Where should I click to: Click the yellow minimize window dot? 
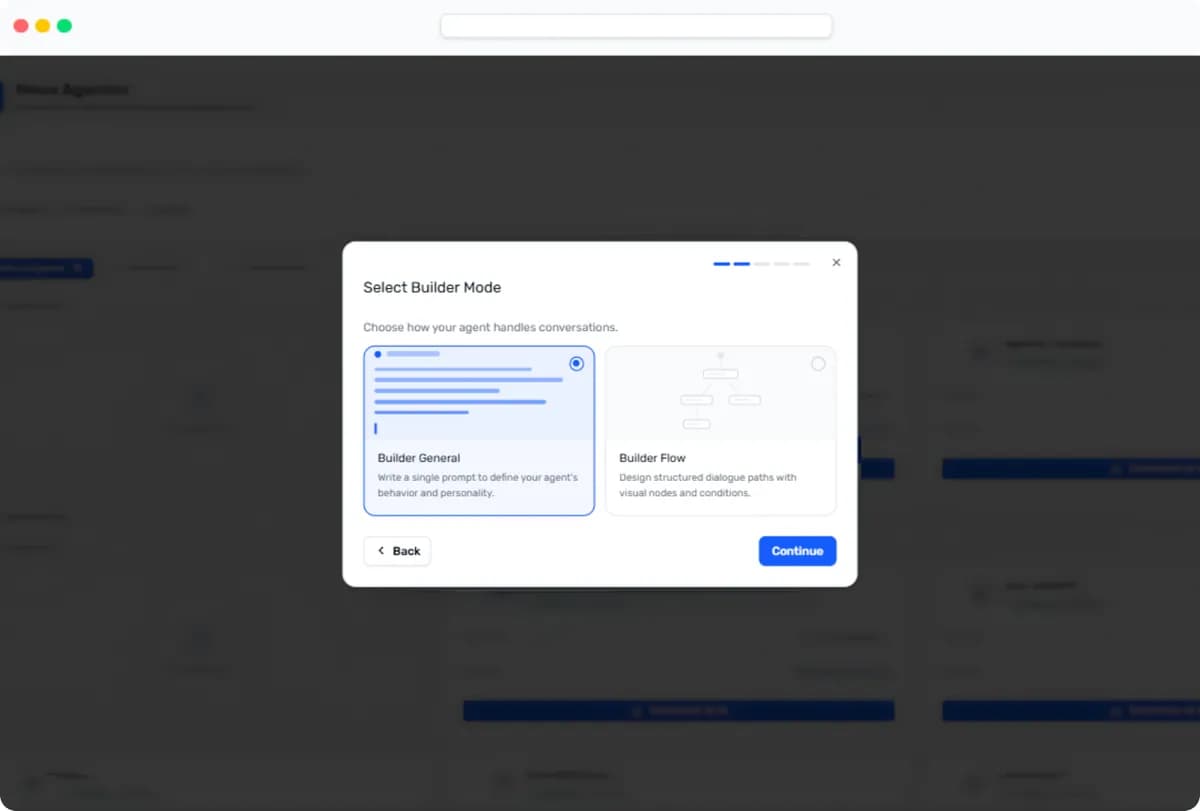point(43,26)
